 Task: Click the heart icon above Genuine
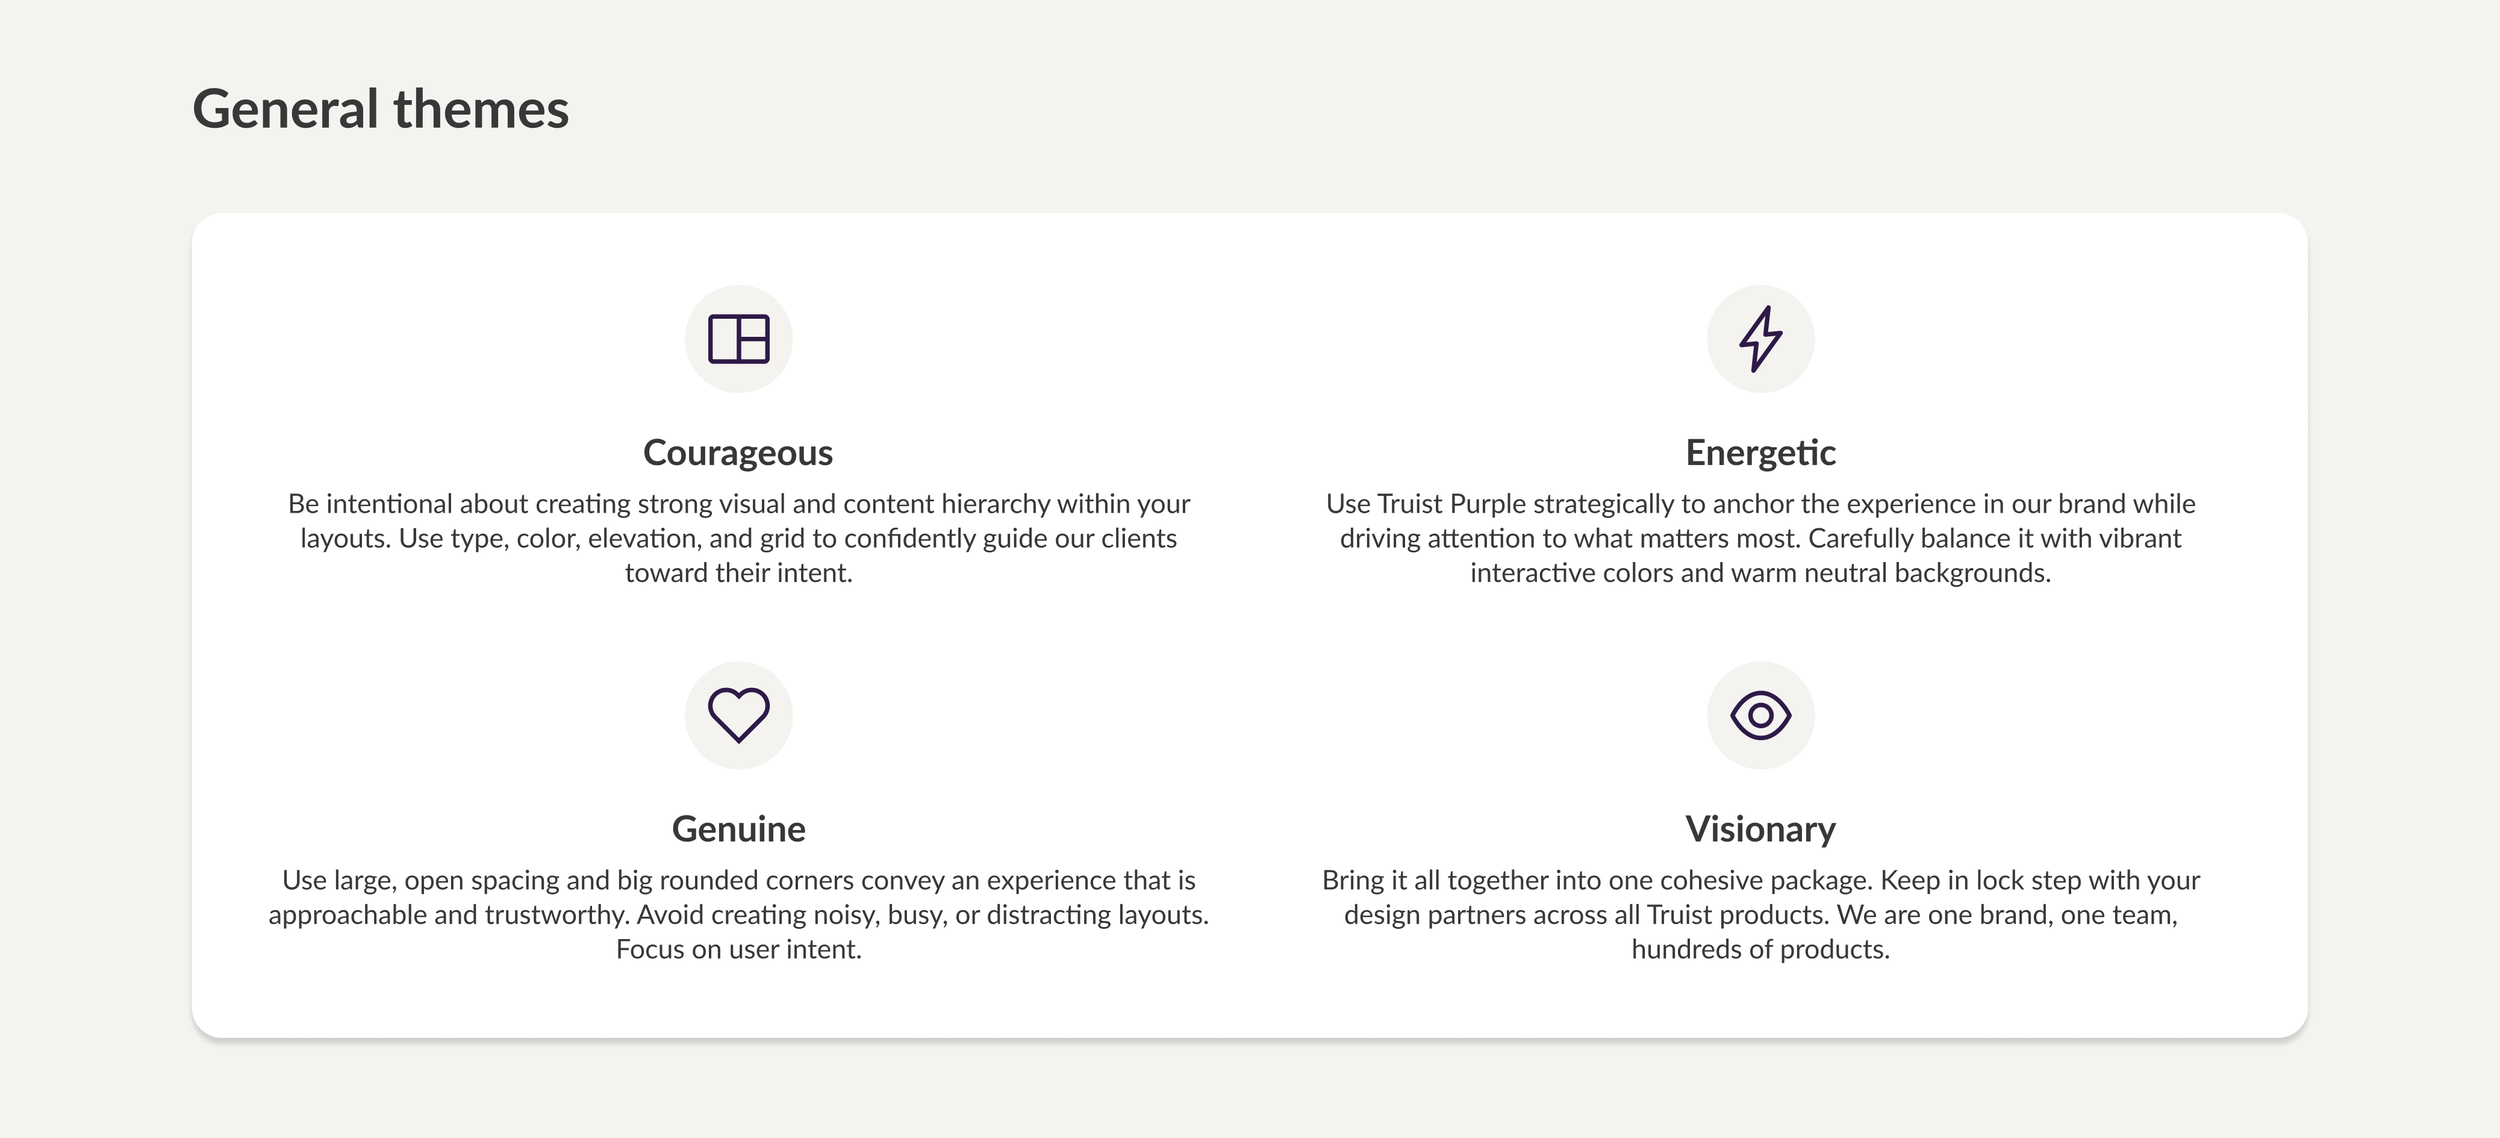click(738, 715)
